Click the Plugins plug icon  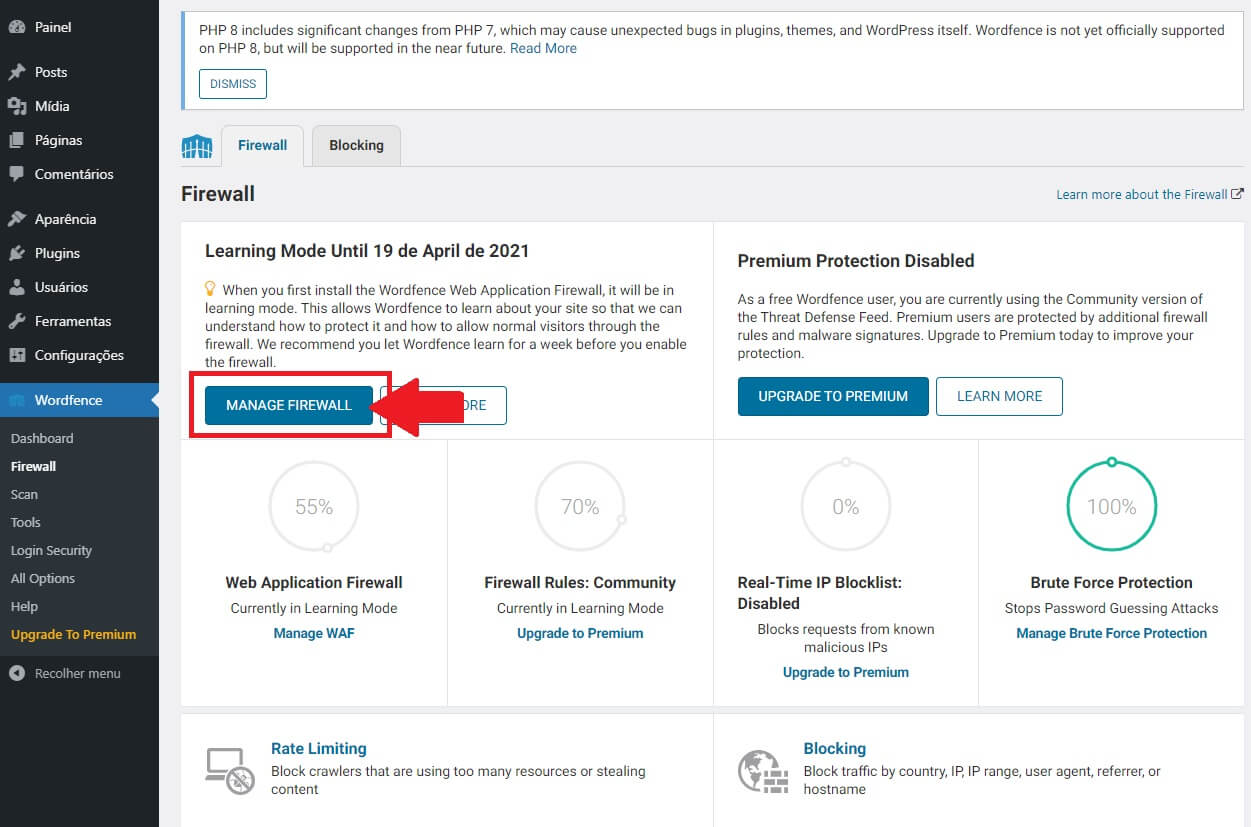coord(16,253)
